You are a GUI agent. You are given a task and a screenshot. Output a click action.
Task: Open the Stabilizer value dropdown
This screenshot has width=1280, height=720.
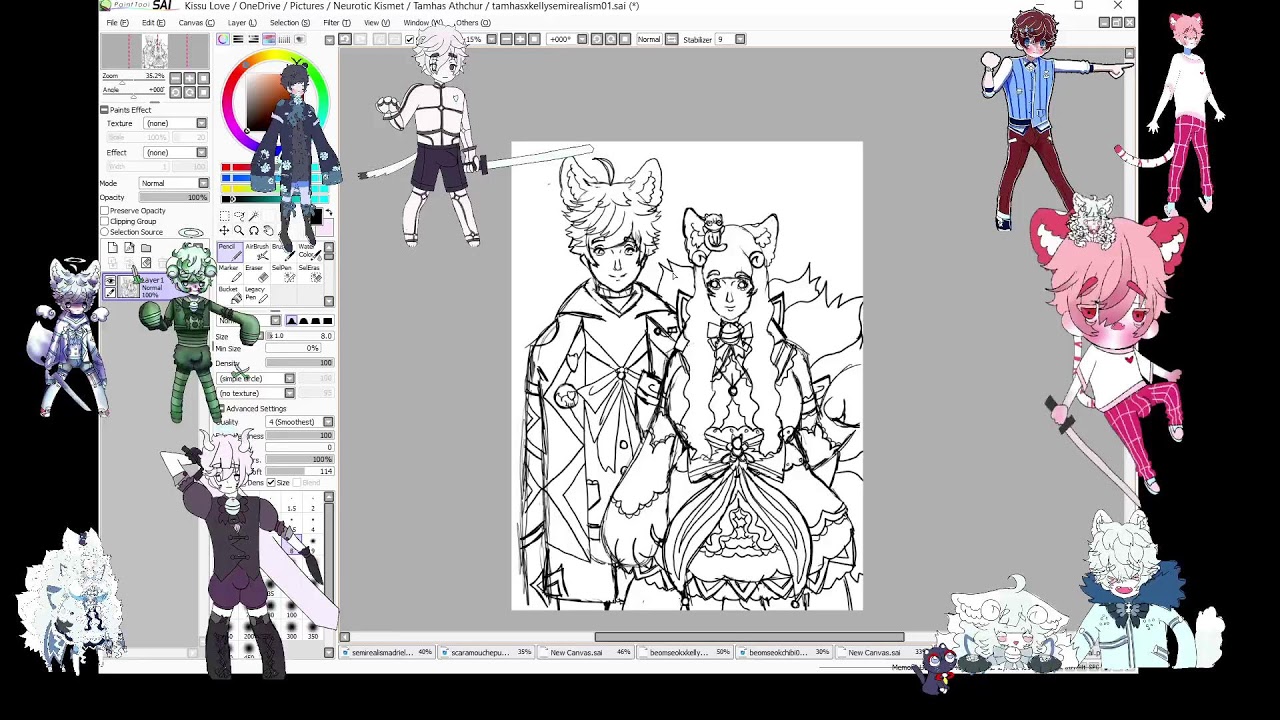pos(740,39)
